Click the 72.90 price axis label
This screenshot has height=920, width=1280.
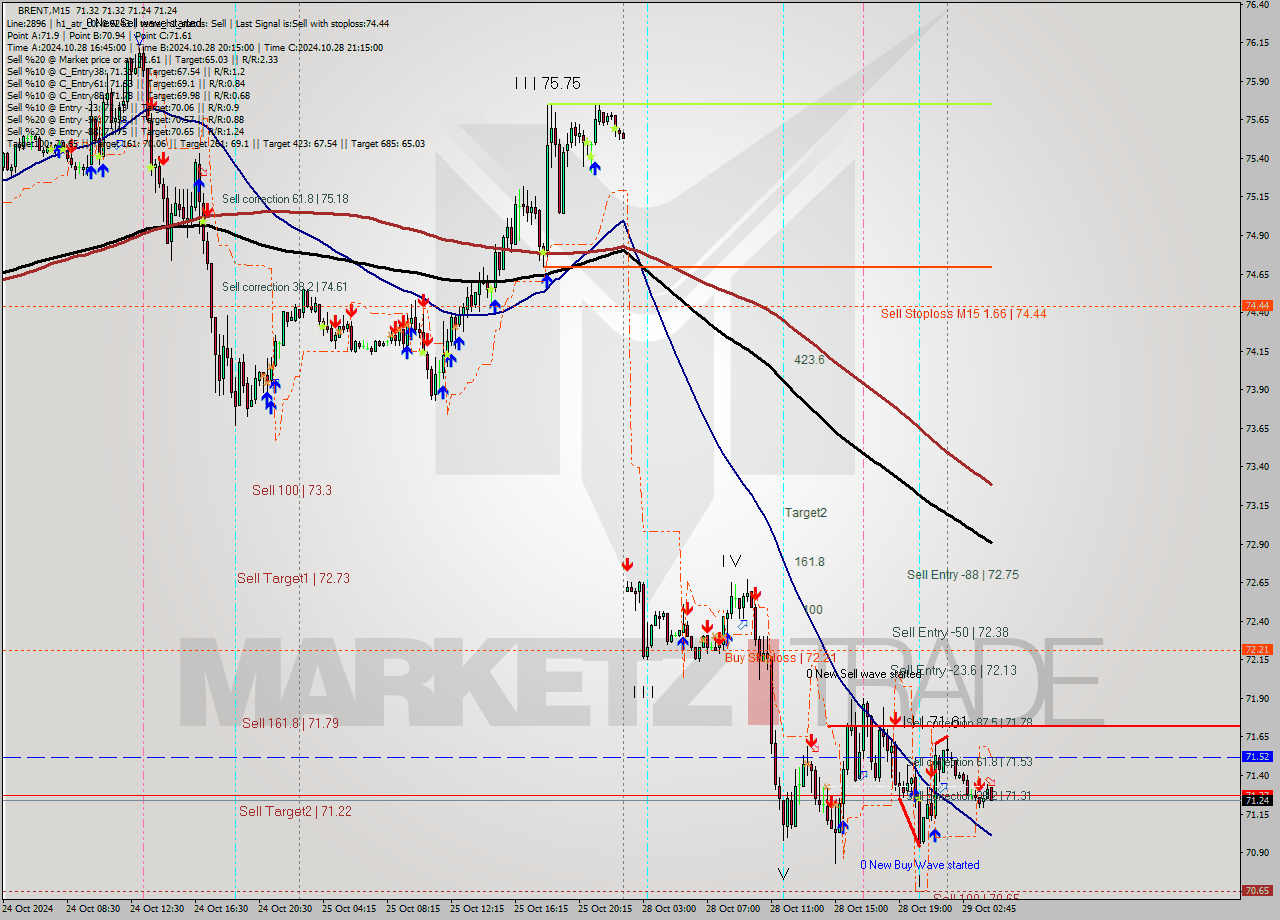1258,544
